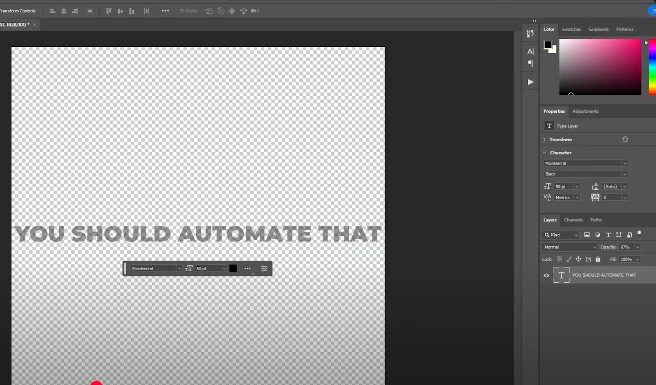The width and height of the screenshot is (656, 385).
Task: Toggle lock transparent pixels
Action: coord(559,259)
